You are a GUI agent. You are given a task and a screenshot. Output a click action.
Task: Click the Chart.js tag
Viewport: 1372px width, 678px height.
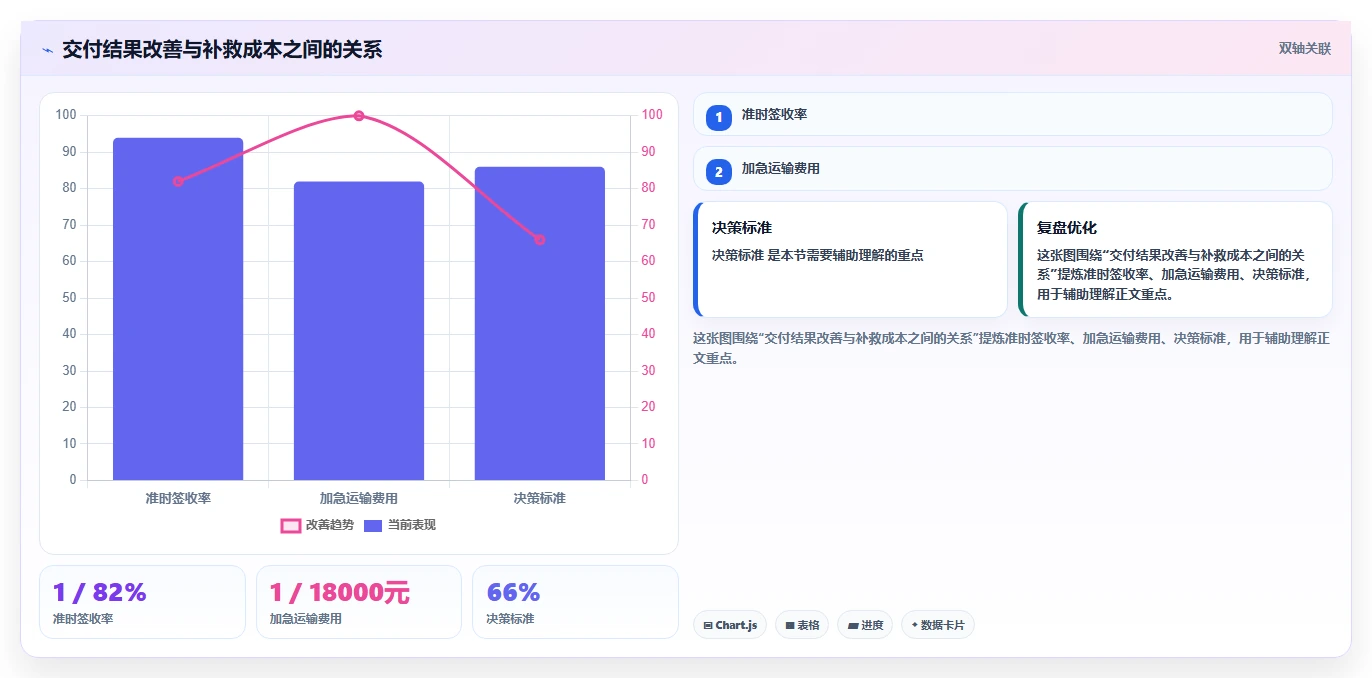pos(730,625)
